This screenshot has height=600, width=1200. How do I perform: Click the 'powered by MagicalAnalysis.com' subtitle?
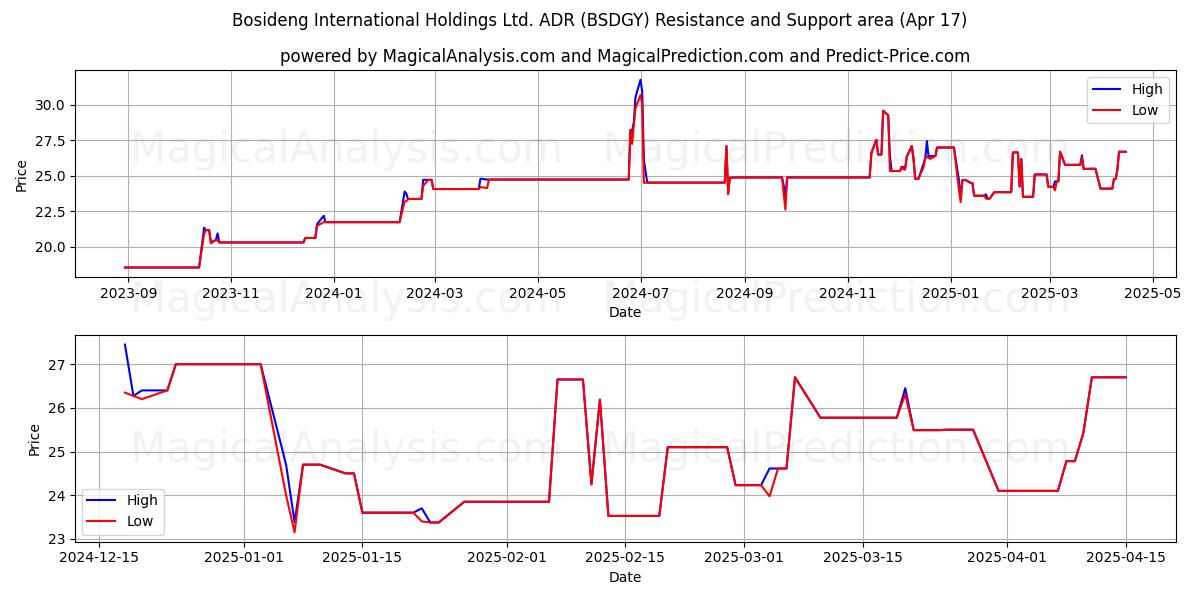coord(624,56)
